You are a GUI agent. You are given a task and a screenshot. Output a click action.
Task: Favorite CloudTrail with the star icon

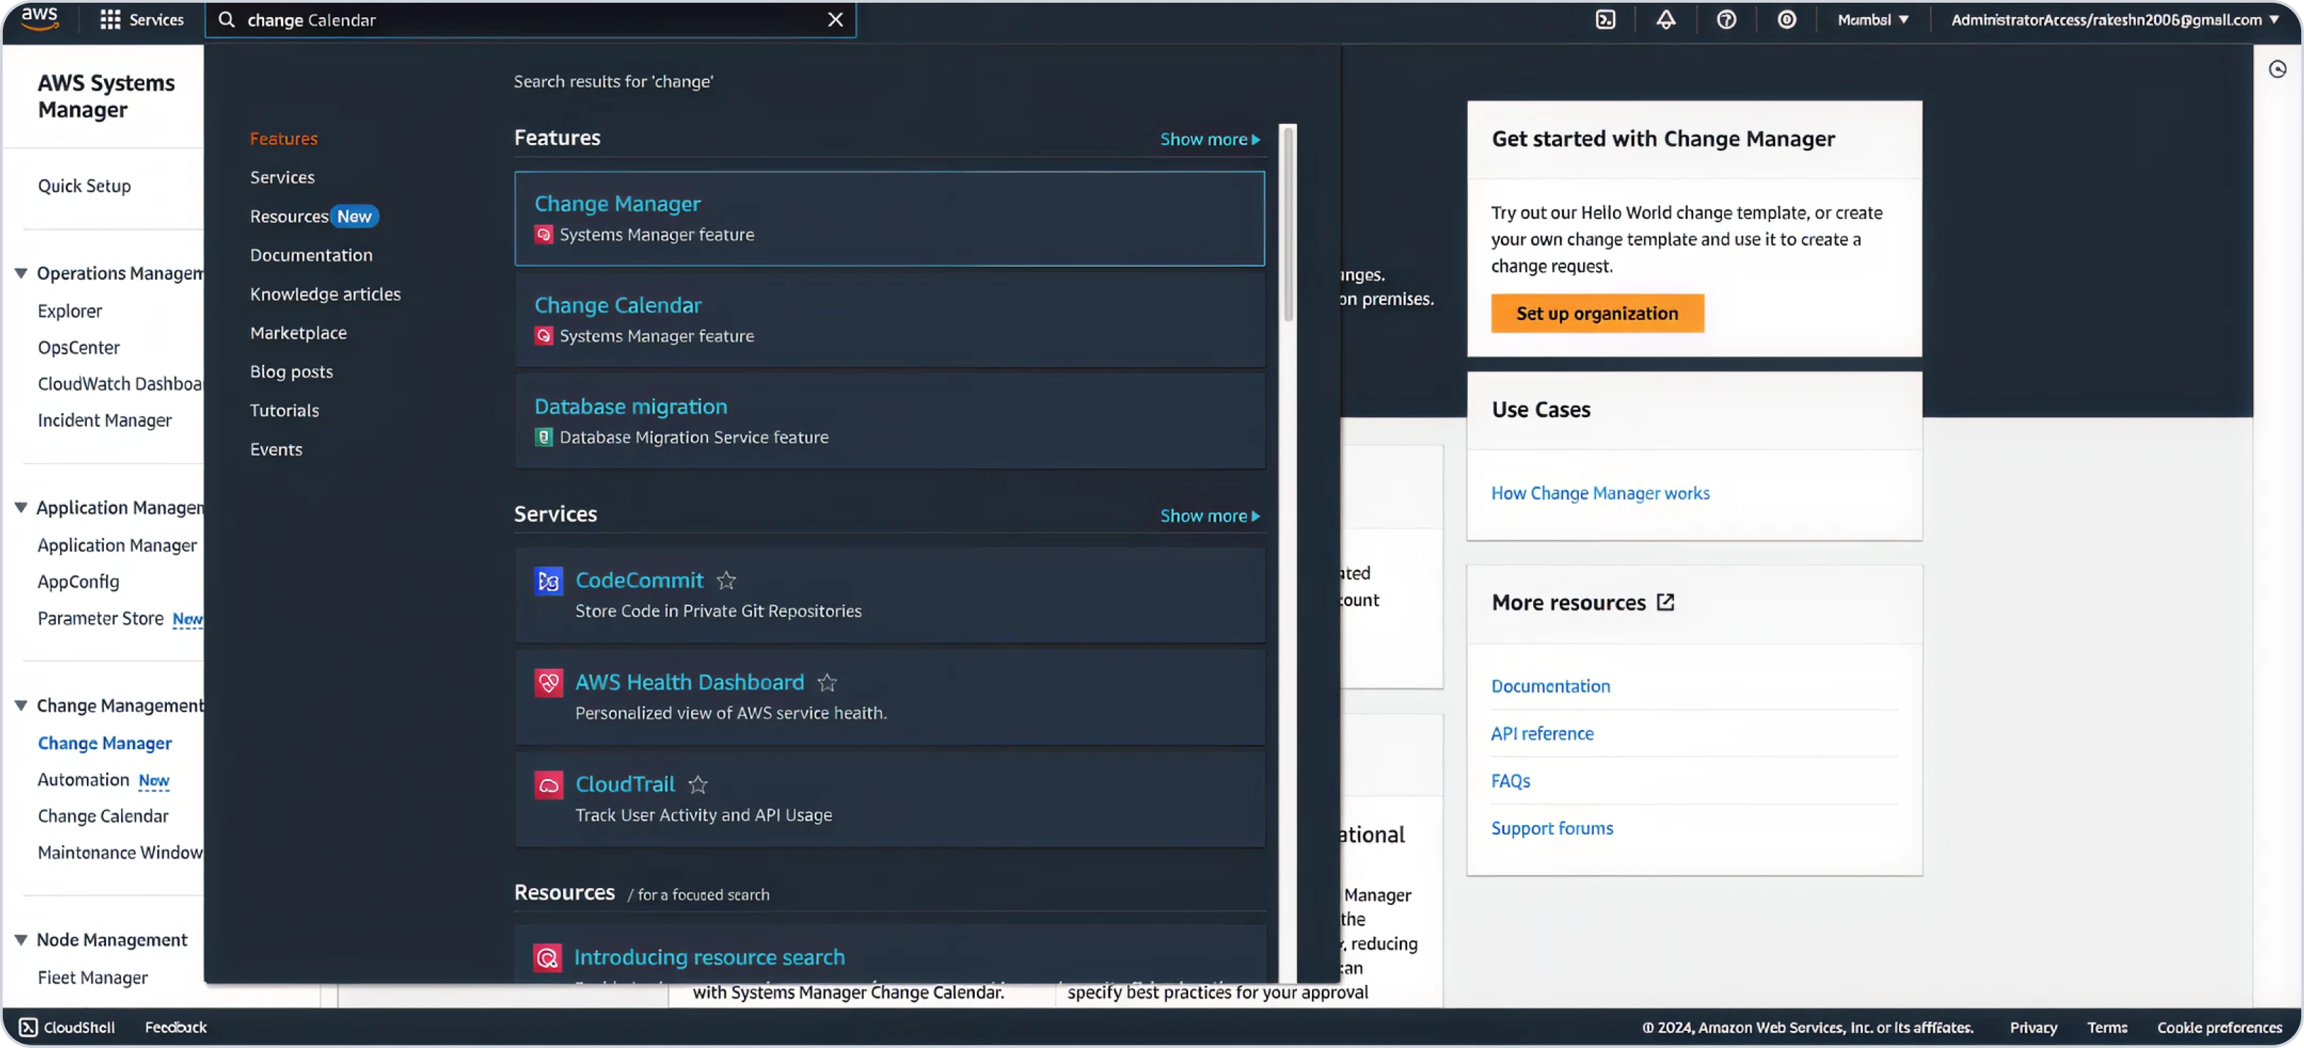[698, 785]
